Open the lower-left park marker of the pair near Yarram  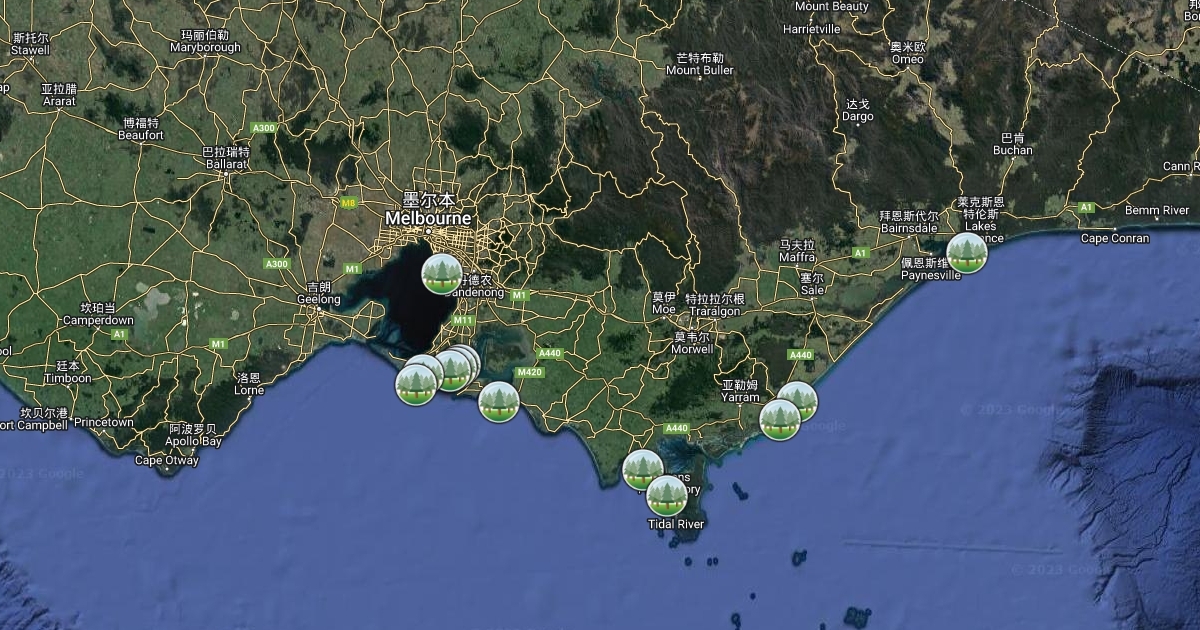(x=779, y=419)
